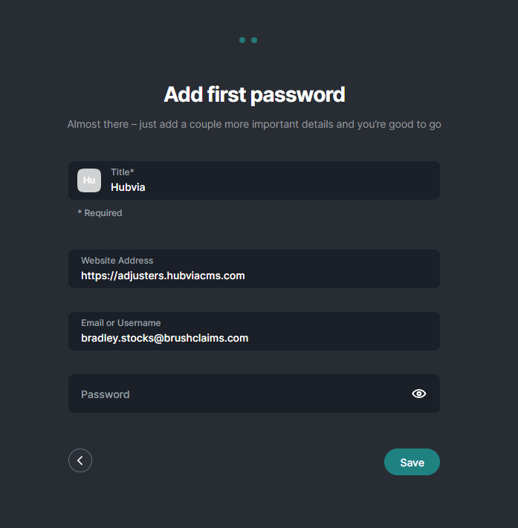Click the Add first password heading
The image size is (518, 528).
click(x=254, y=94)
